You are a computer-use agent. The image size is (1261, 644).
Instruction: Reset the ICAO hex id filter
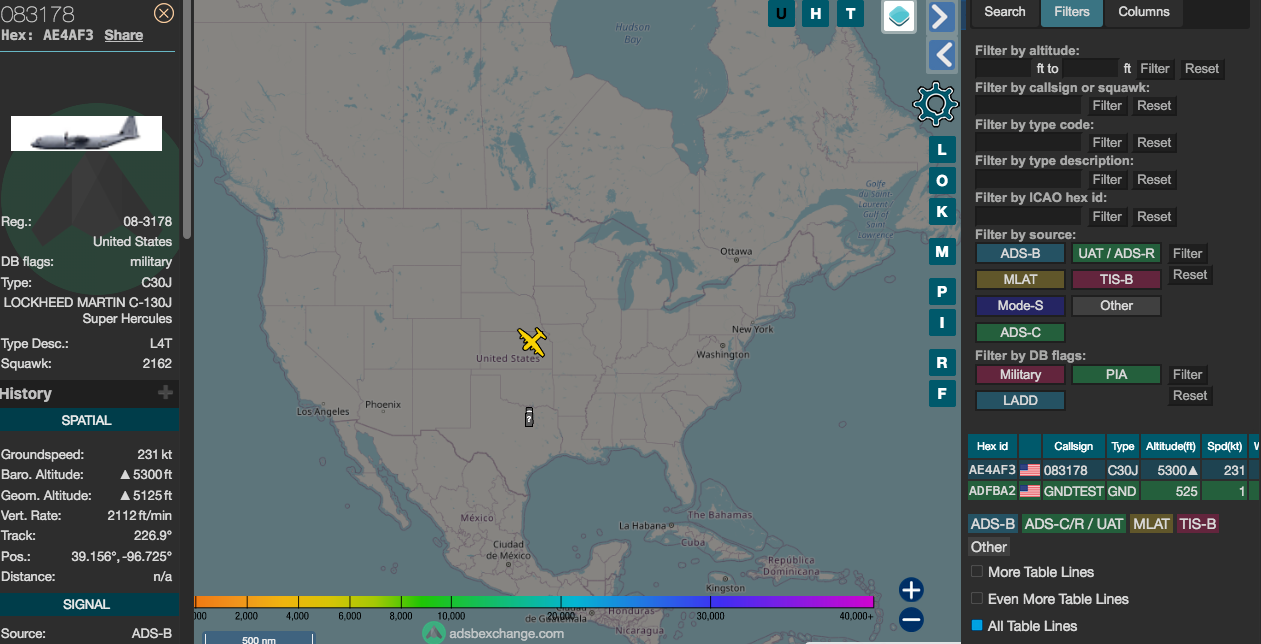click(x=1154, y=217)
